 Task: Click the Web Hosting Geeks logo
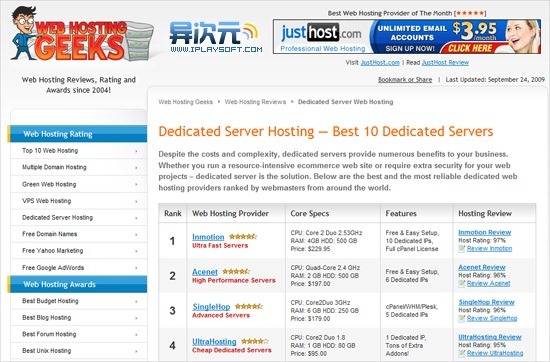[81, 34]
